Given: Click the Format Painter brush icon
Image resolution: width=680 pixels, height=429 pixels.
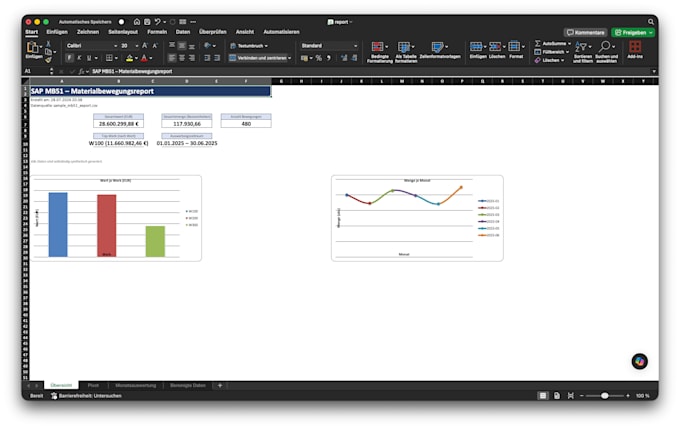Looking at the screenshot, I should point(48,59).
